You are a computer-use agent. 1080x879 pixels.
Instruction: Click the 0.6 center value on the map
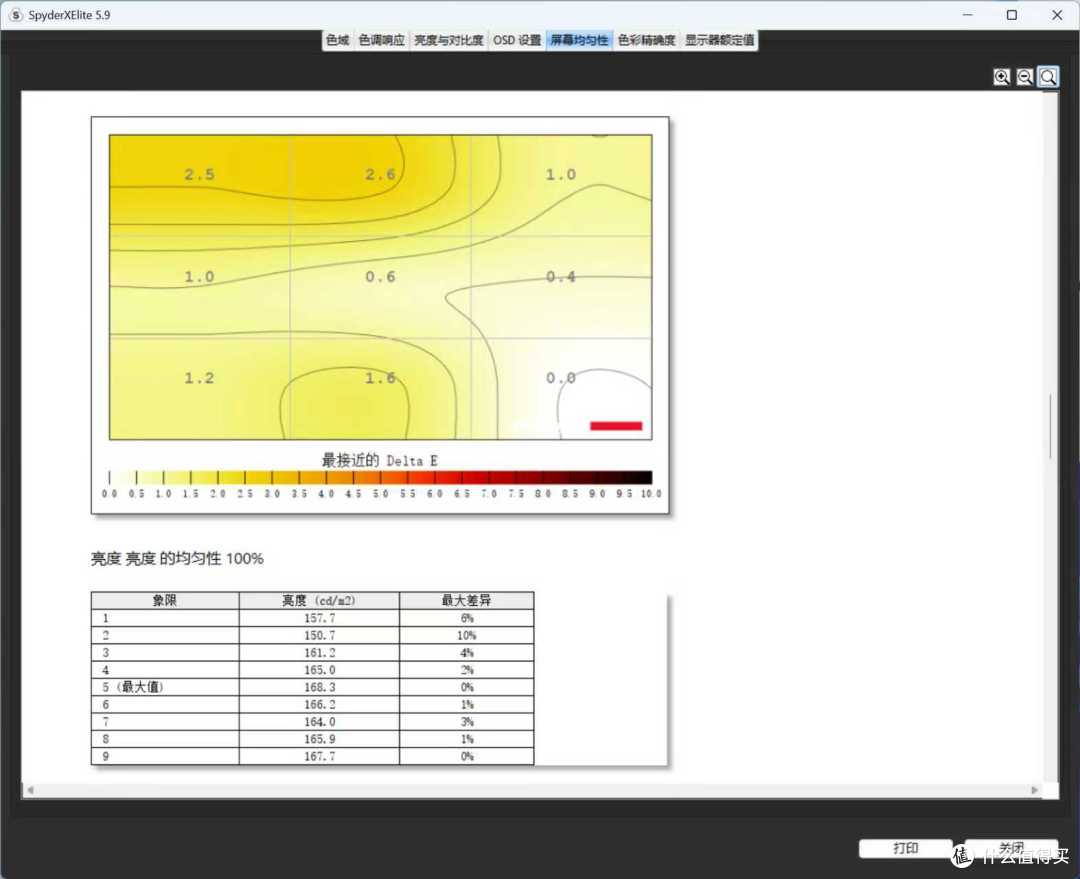[x=380, y=276]
